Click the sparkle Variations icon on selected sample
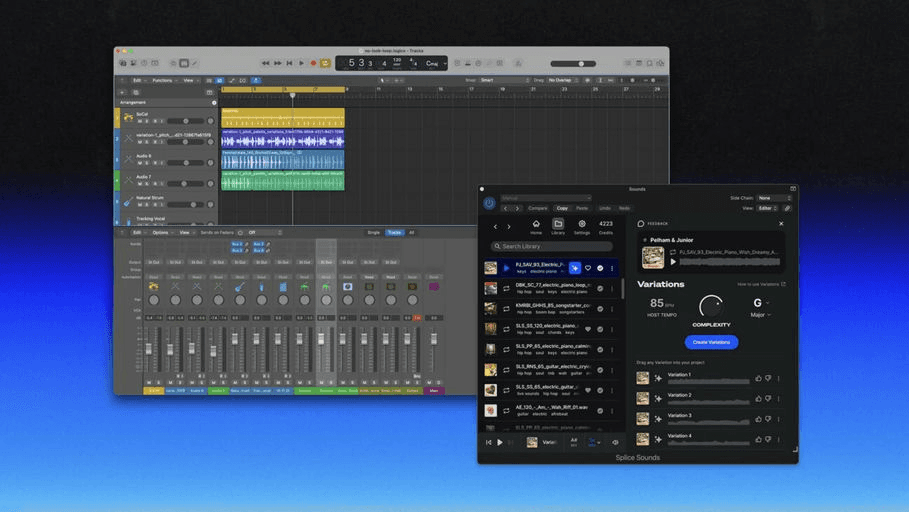This screenshot has height=512, width=909. (x=575, y=268)
